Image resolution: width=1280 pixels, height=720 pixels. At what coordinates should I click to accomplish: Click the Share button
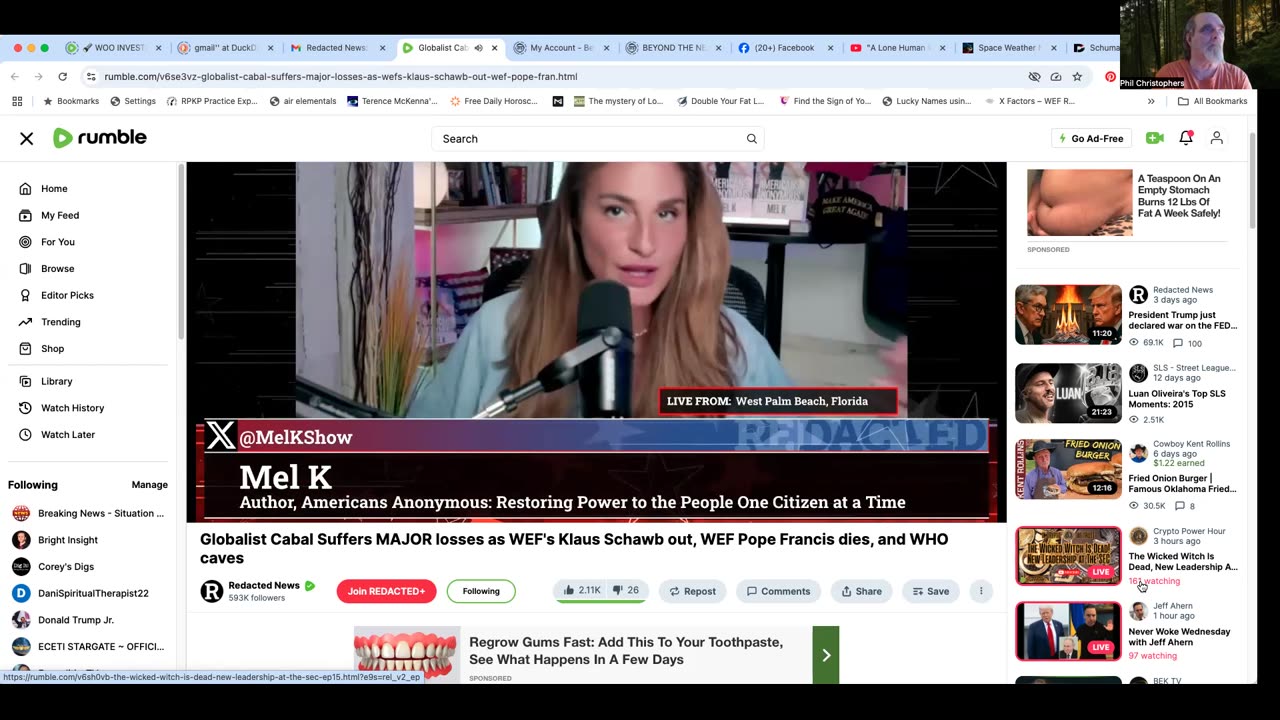pyautogui.click(x=861, y=591)
